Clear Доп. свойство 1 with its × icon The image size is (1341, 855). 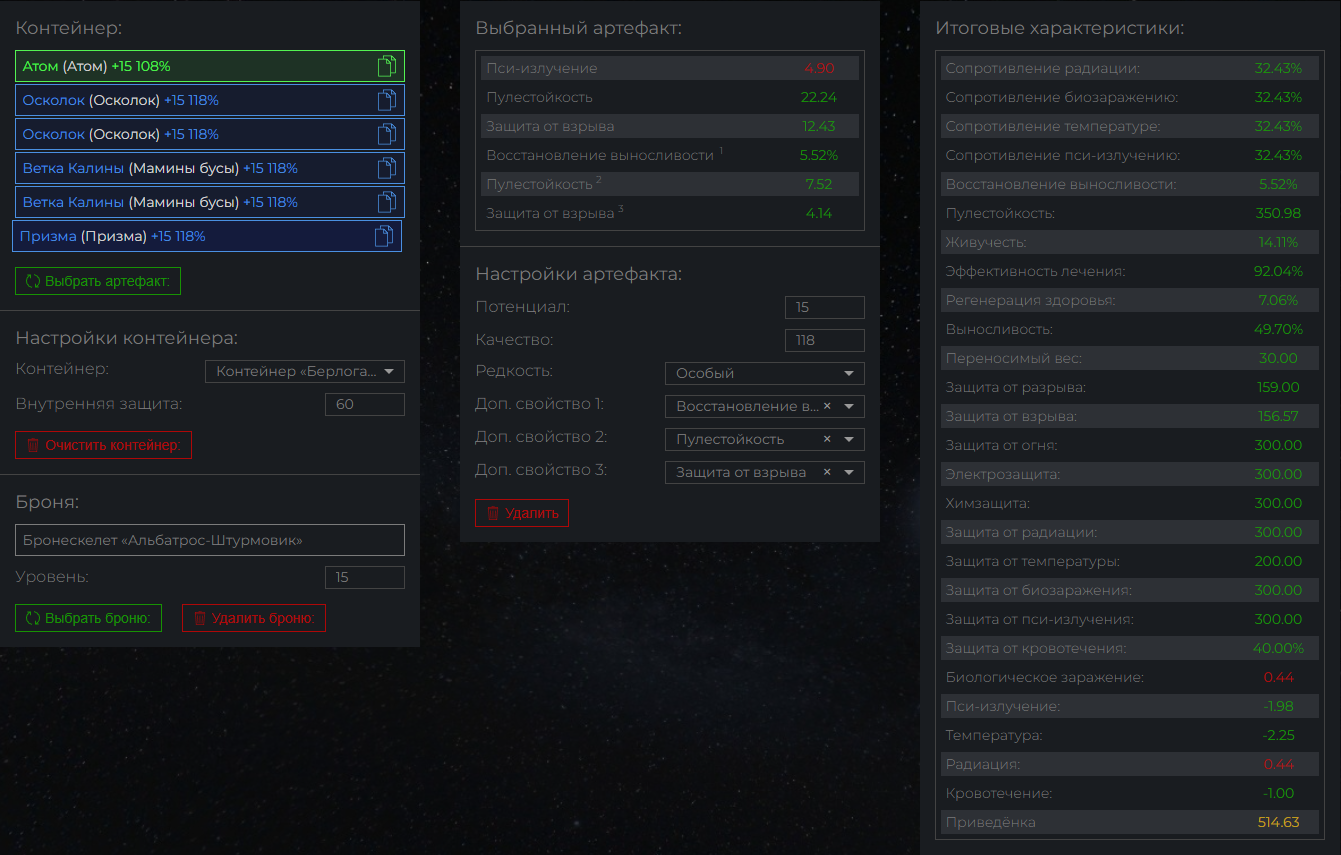[827, 406]
